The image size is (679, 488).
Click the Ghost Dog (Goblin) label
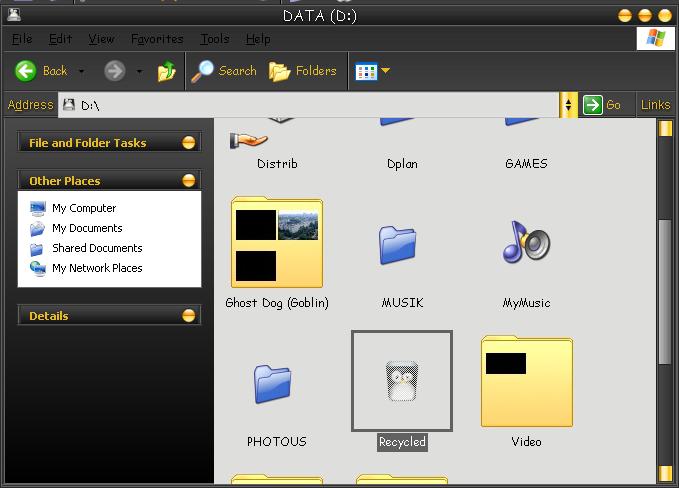[277, 303]
